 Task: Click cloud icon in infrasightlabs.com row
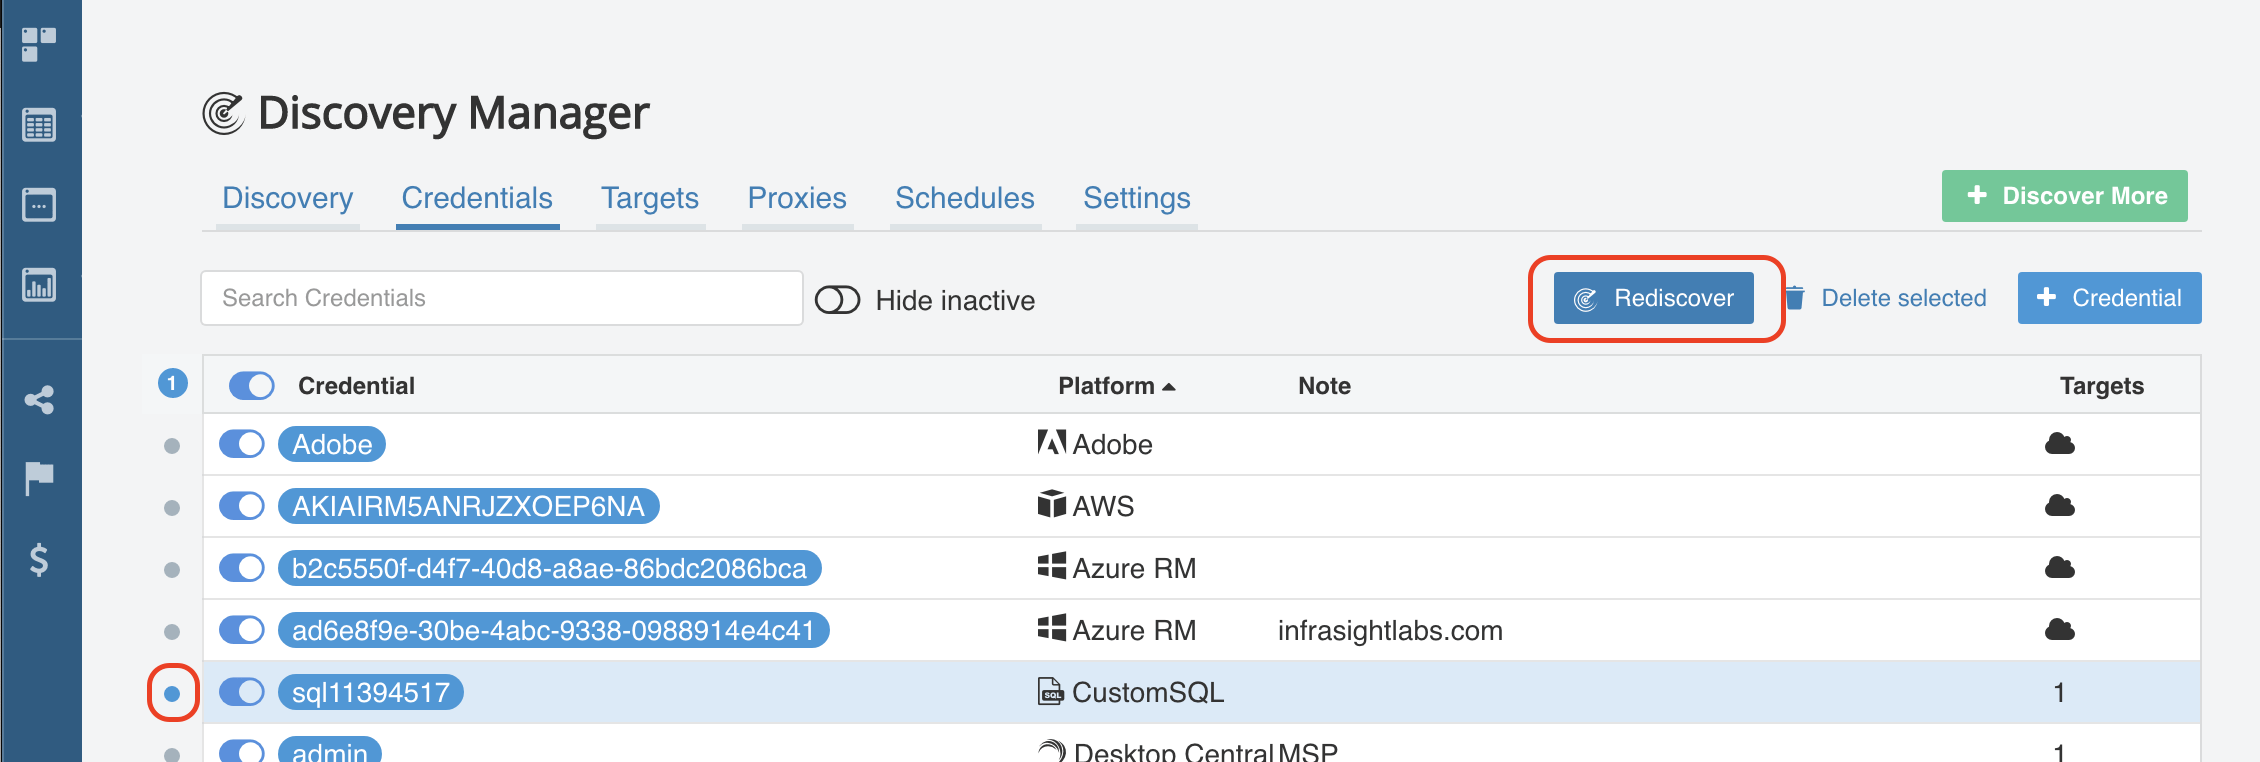2059,630
